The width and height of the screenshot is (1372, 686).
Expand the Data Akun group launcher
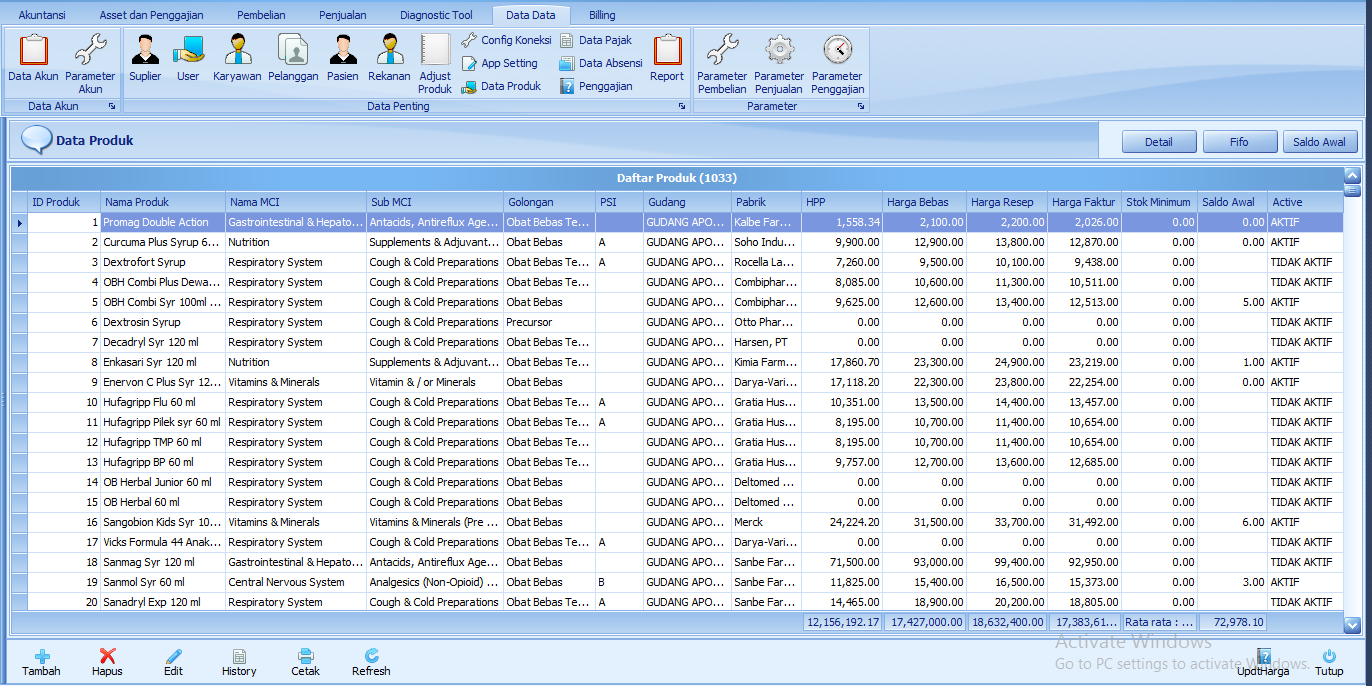pos(112,106)
